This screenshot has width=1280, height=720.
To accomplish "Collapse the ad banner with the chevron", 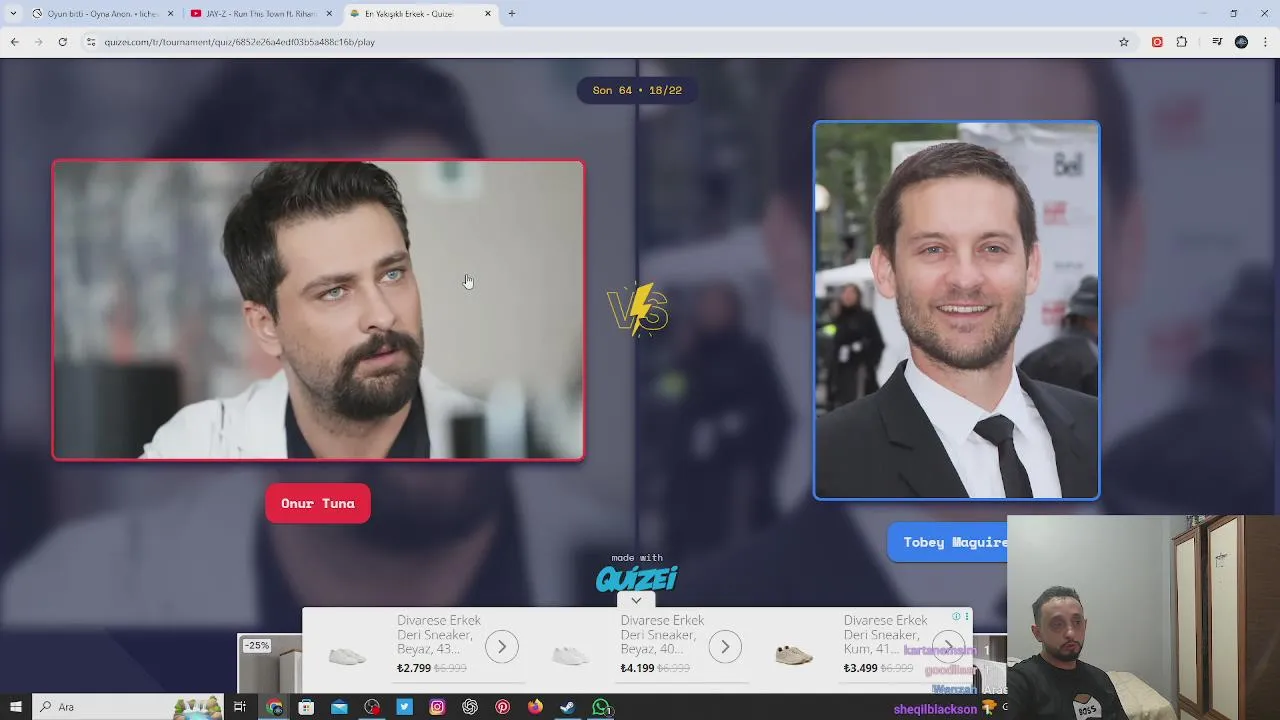I will 636,600.
